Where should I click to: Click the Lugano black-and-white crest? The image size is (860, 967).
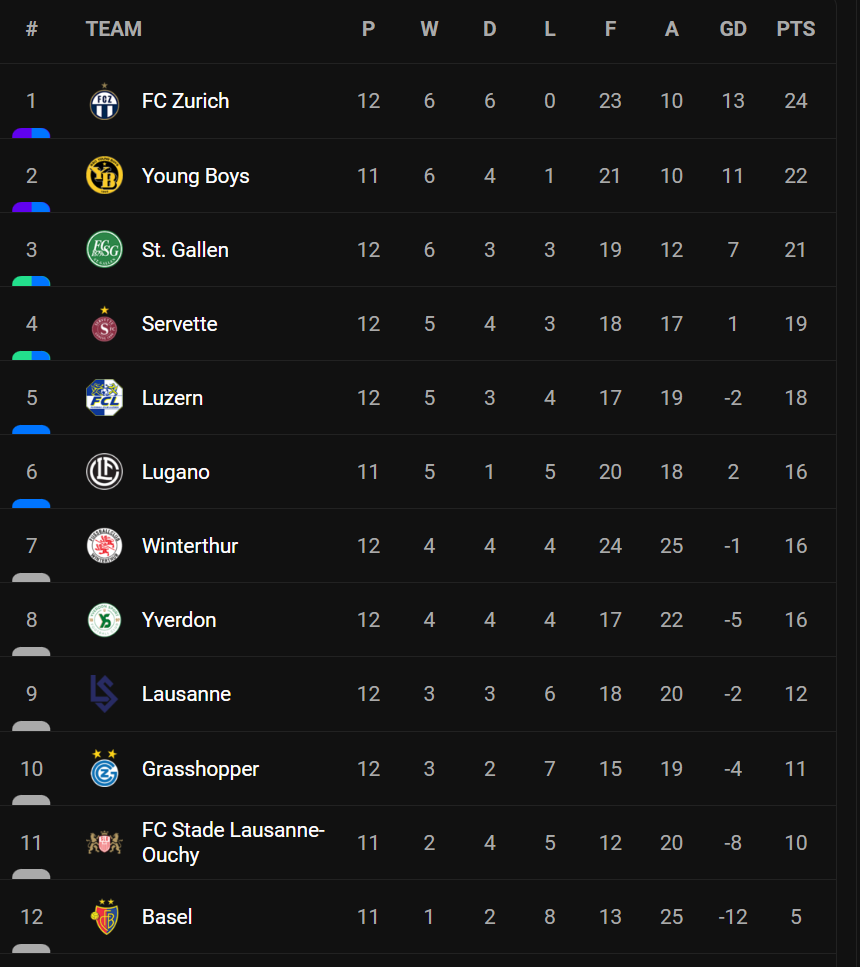click(x=104, y=472)
